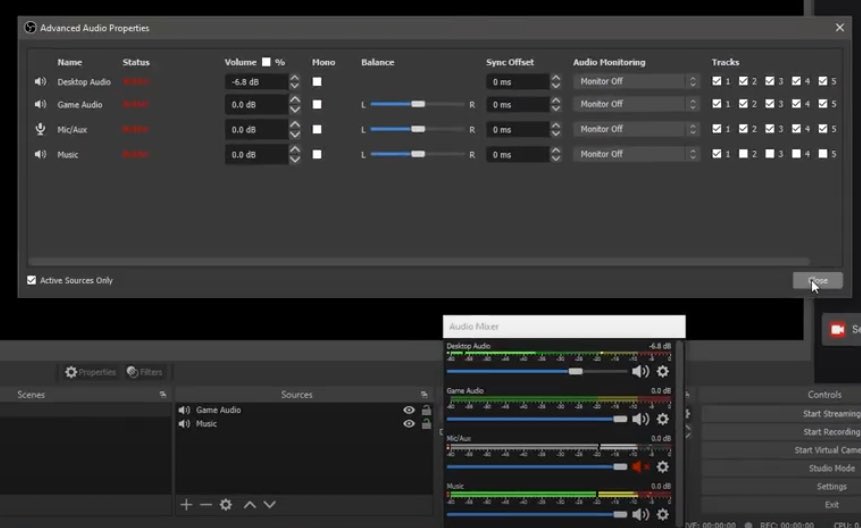Open source Filters toolbar button
Viewport: 861px width, 528px height.
[x=144, y=372]
